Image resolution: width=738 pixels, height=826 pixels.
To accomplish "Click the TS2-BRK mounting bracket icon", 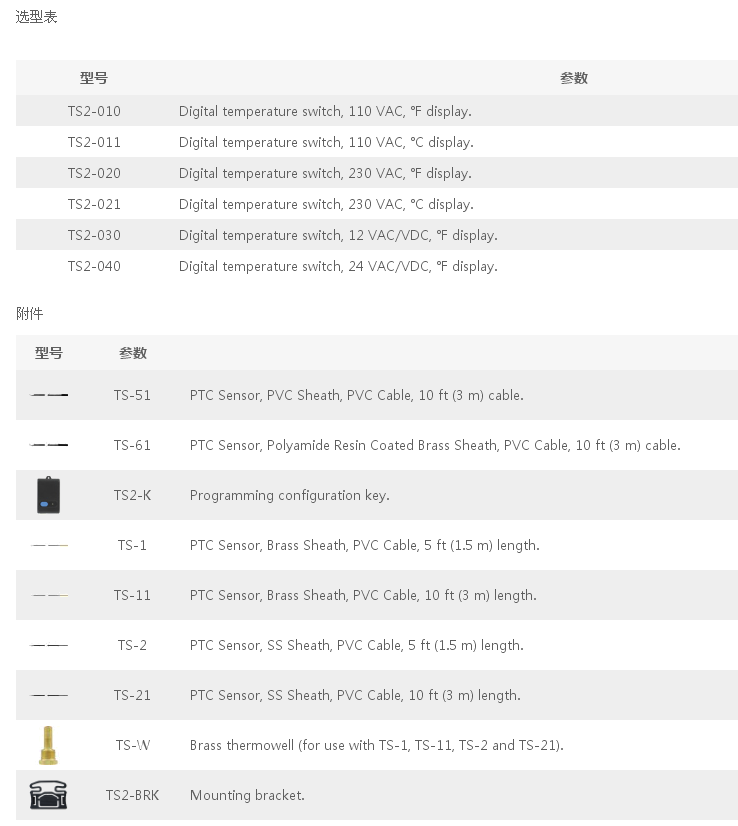I will tap(48, 795).
